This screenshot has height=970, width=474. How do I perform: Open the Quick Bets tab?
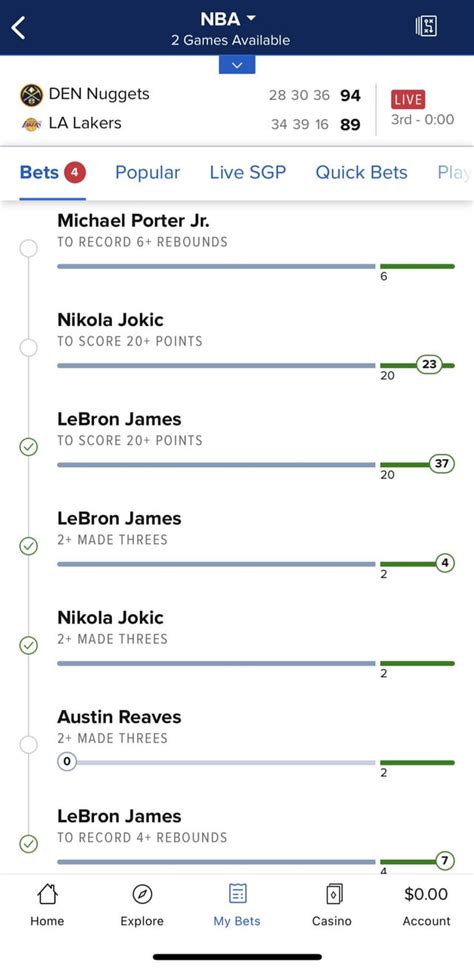(x=361, y=173)
